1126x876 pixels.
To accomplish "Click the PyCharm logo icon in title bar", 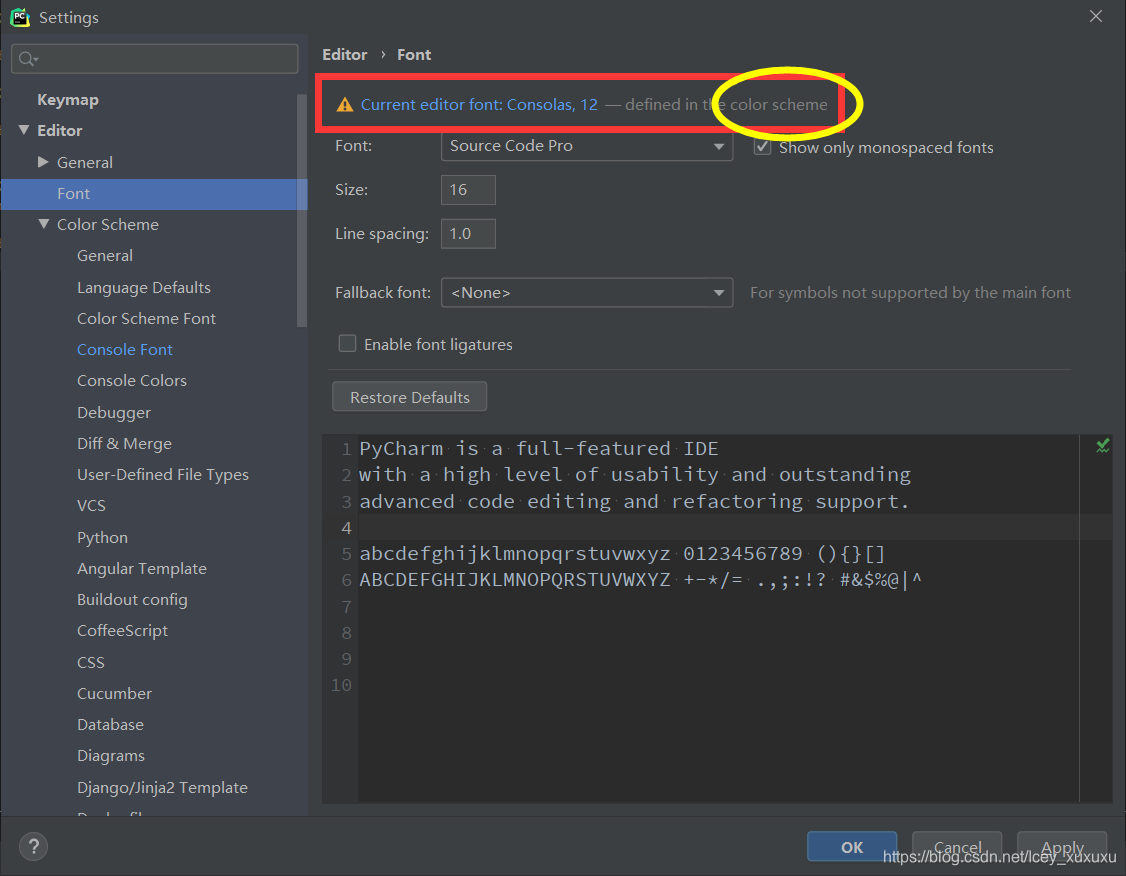I will [20, 17].
